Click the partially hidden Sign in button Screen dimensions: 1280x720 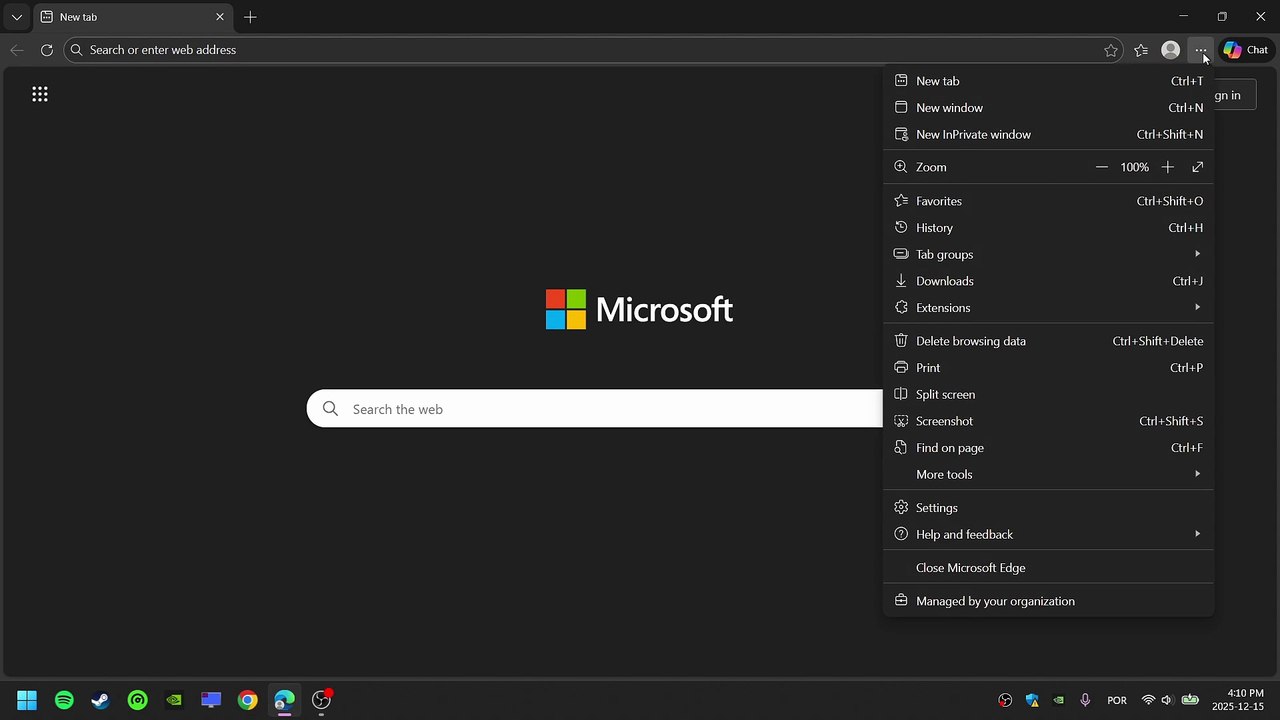coord(1234,95)
